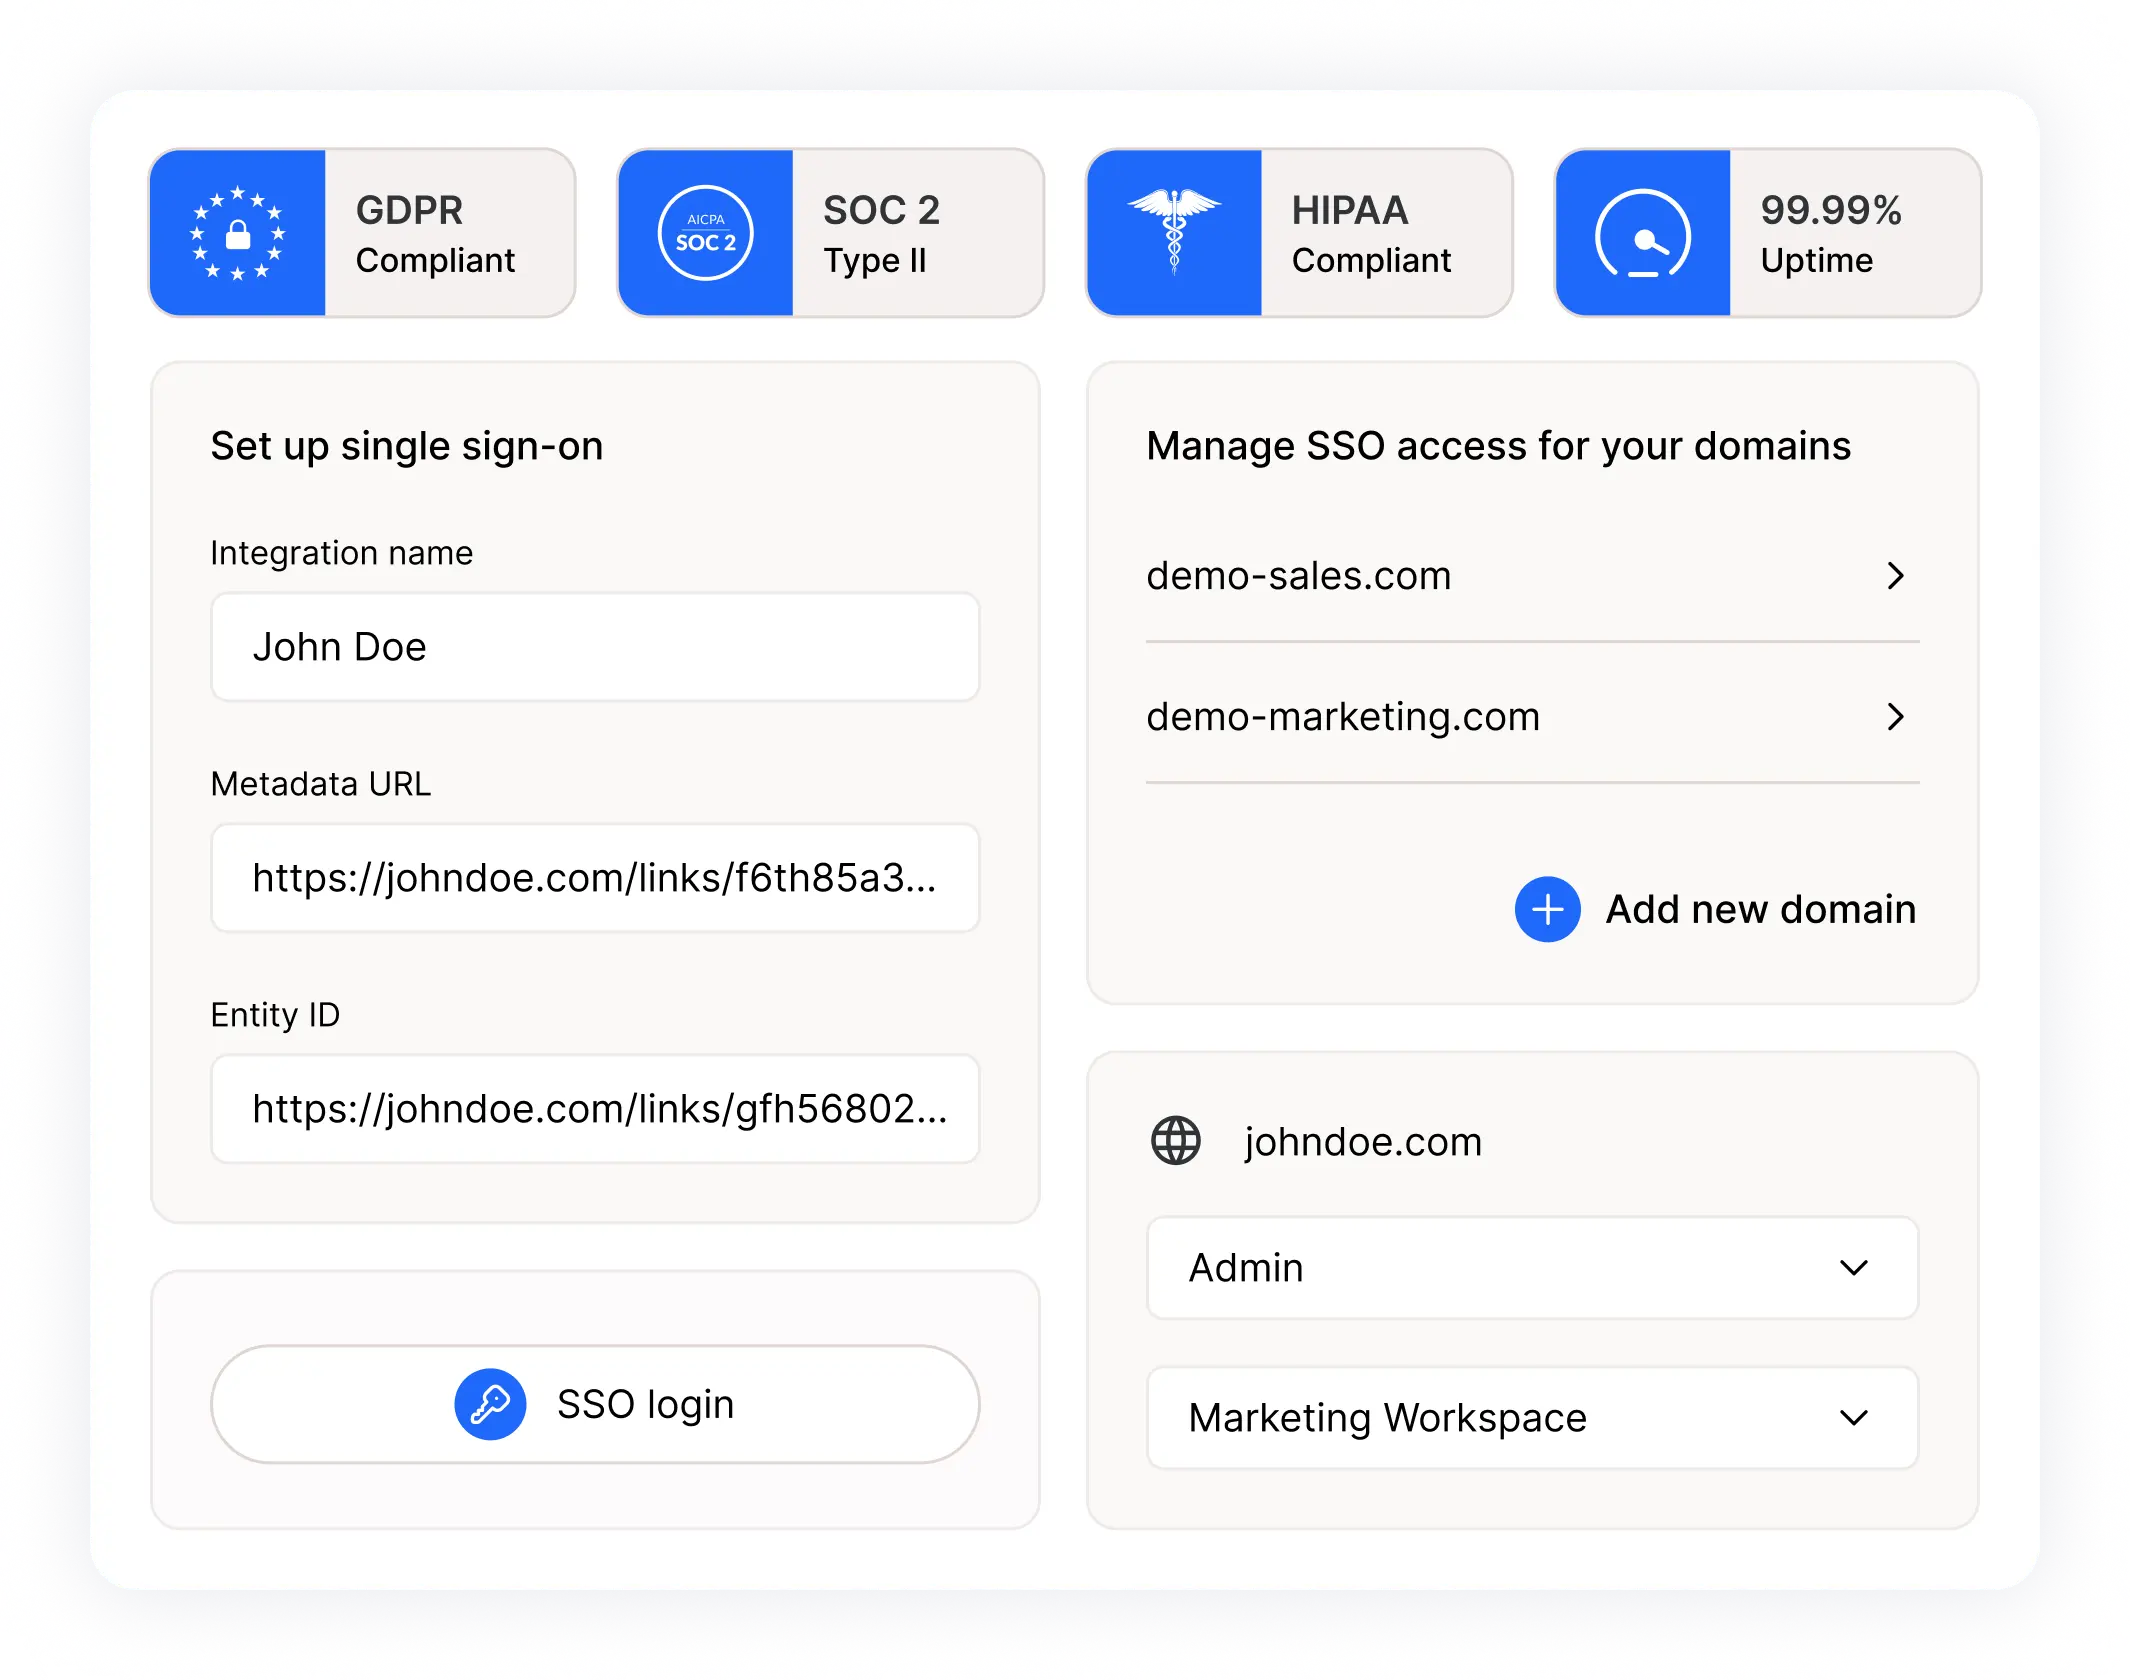This screenshot has width=2130, height=1680.
Task: Click into the Entity ID field
Action: pos(595,1109)
